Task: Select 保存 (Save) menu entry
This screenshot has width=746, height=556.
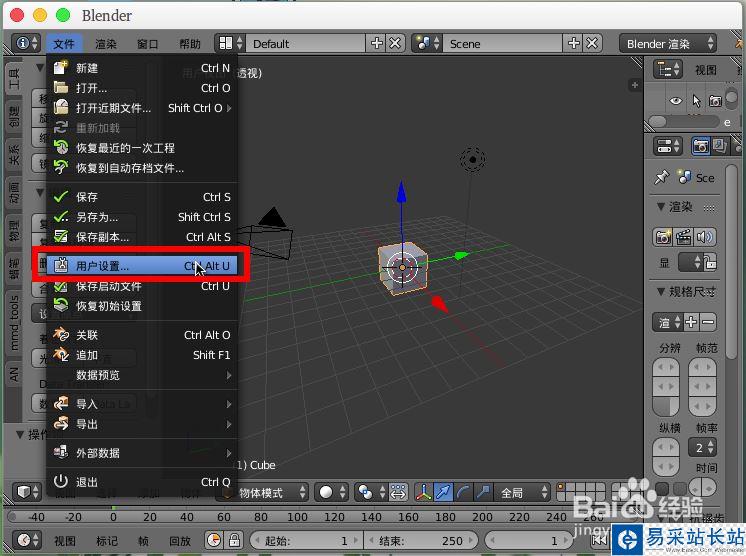Action: click(141, 197)
